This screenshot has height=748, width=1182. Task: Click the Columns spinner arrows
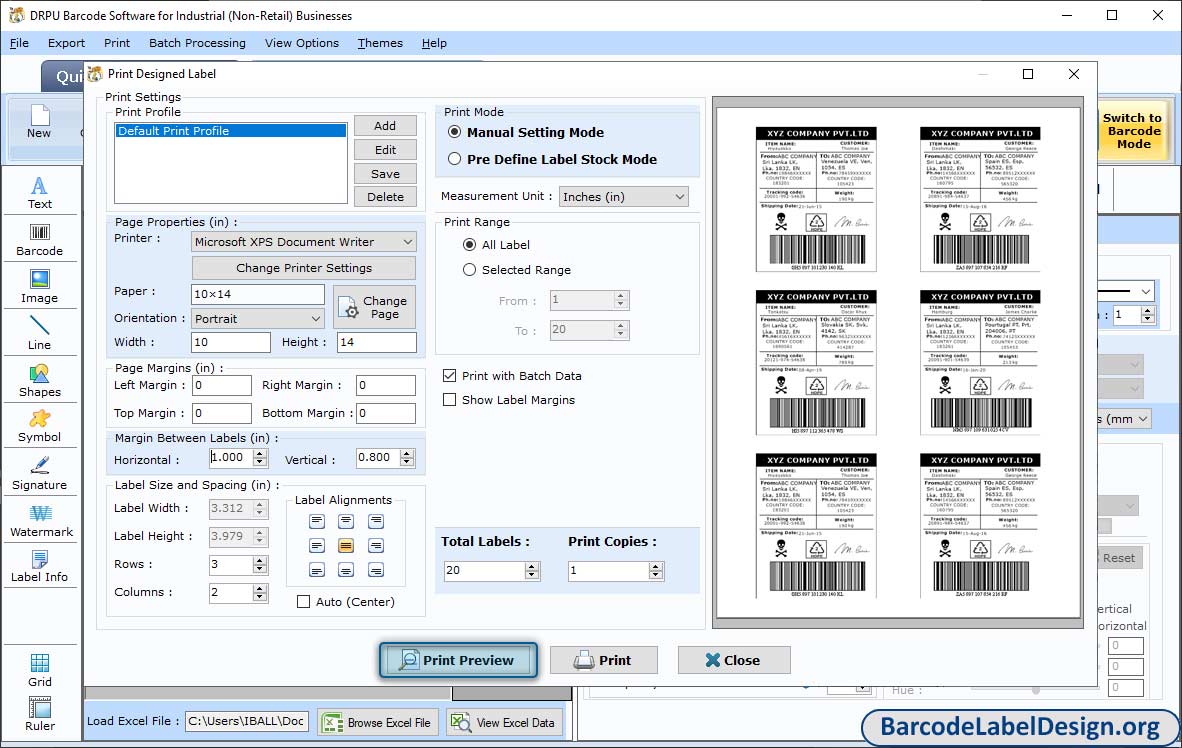click(260, 593)
